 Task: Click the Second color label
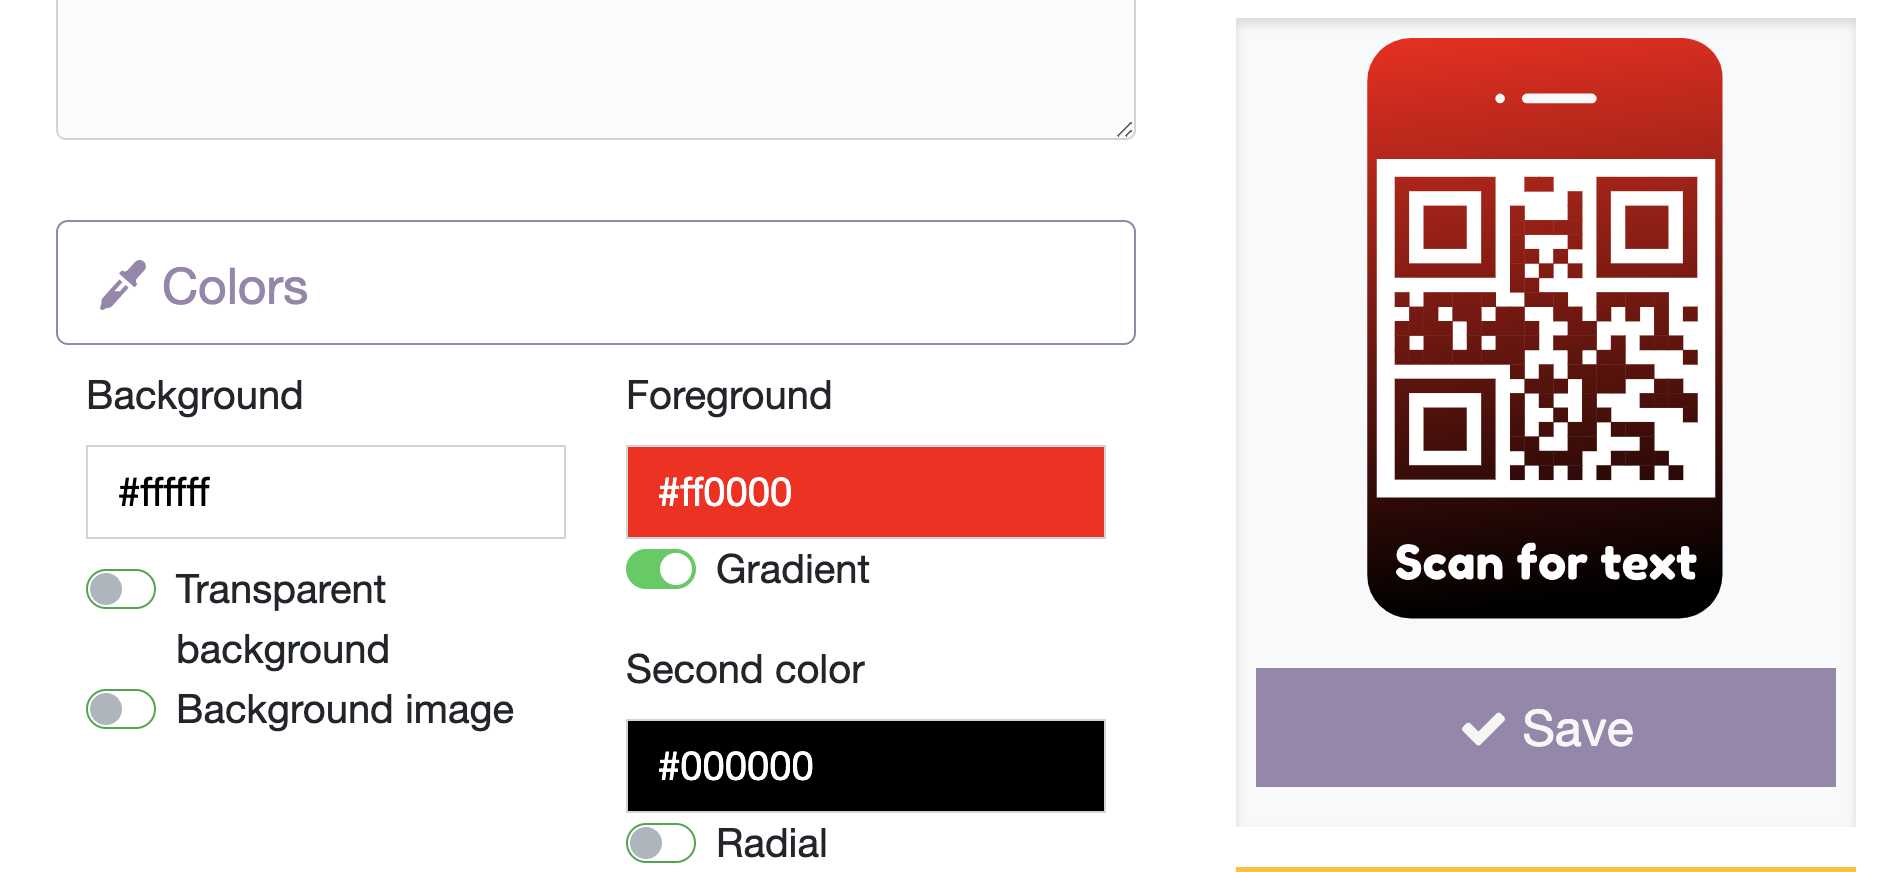click(x=745, y=669)
